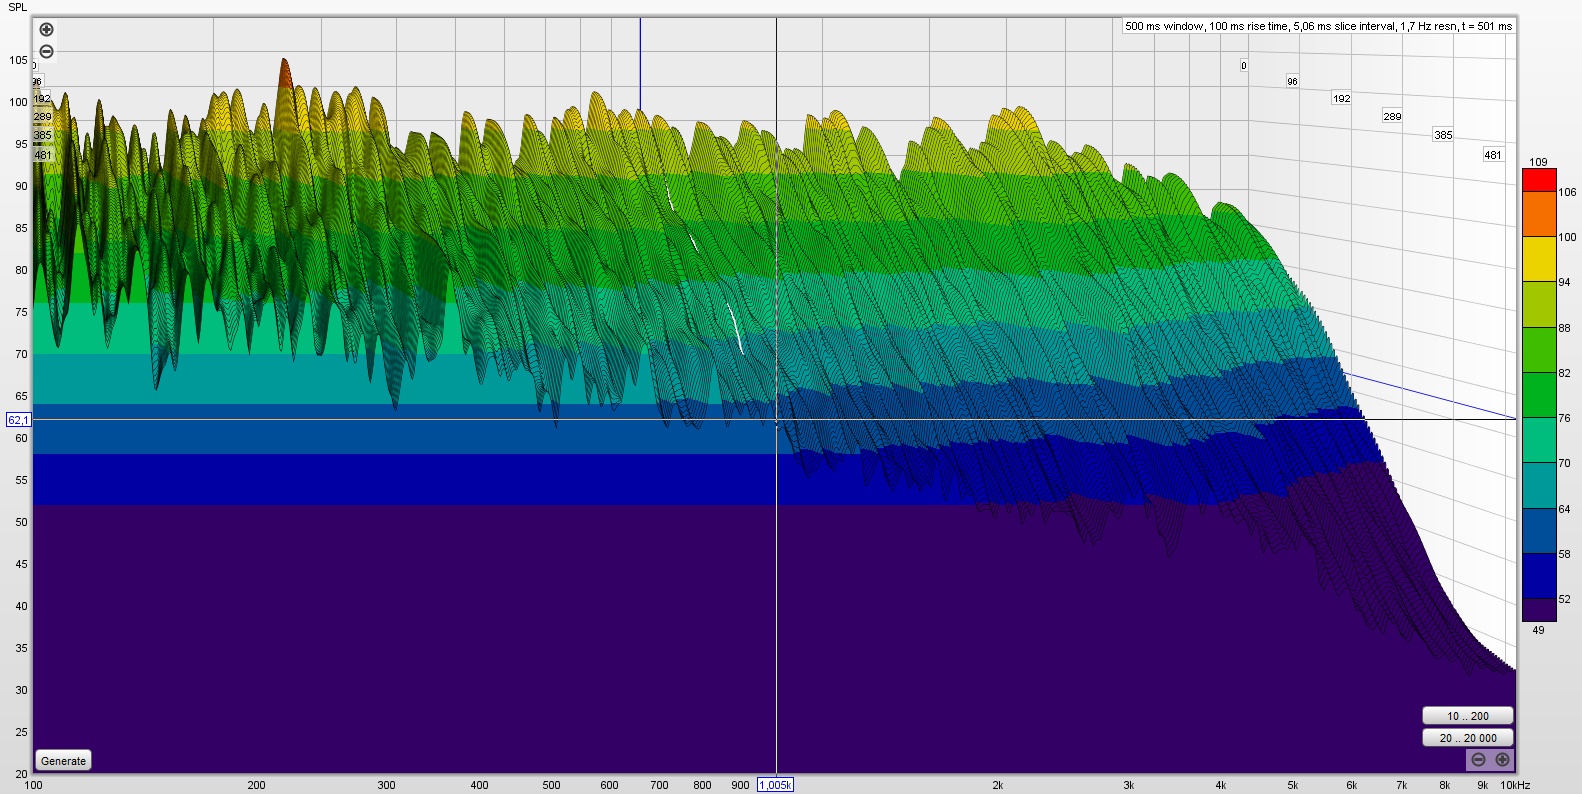Click the red band of the color legend
1582x794 pixels.
tap(1539, 180)
